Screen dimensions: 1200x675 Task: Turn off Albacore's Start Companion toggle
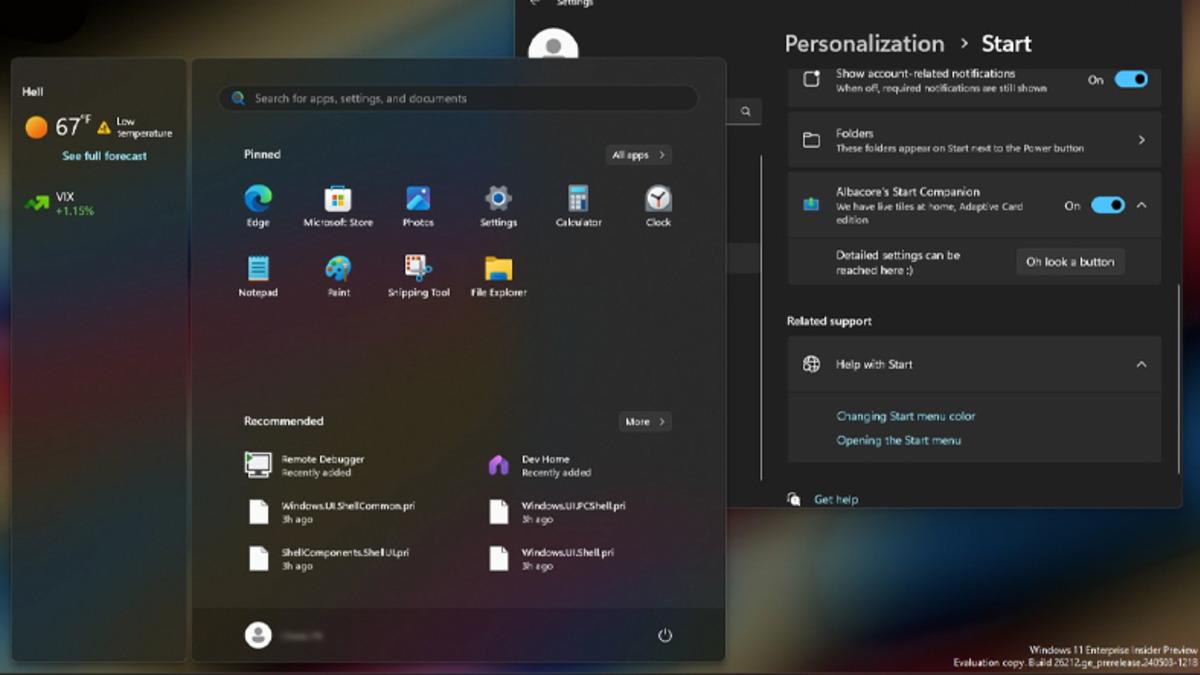pyautogui.click(x=1107, y=205)
